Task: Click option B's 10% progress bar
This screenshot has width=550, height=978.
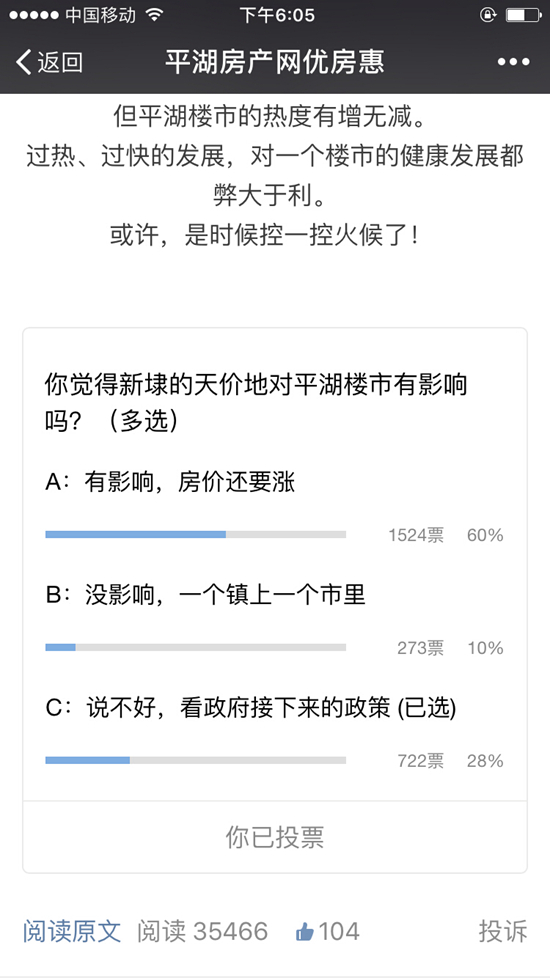Action: coord(196,647)
